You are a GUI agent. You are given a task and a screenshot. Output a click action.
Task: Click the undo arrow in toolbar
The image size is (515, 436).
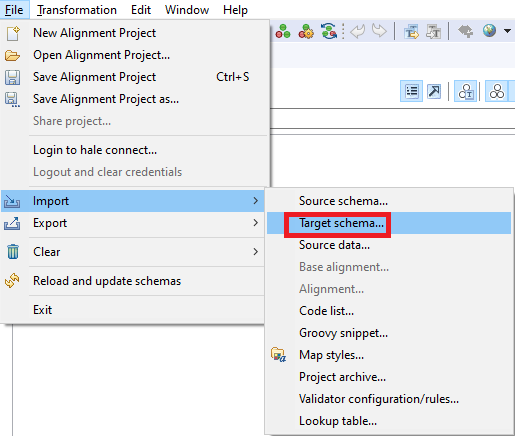(358, 32)
